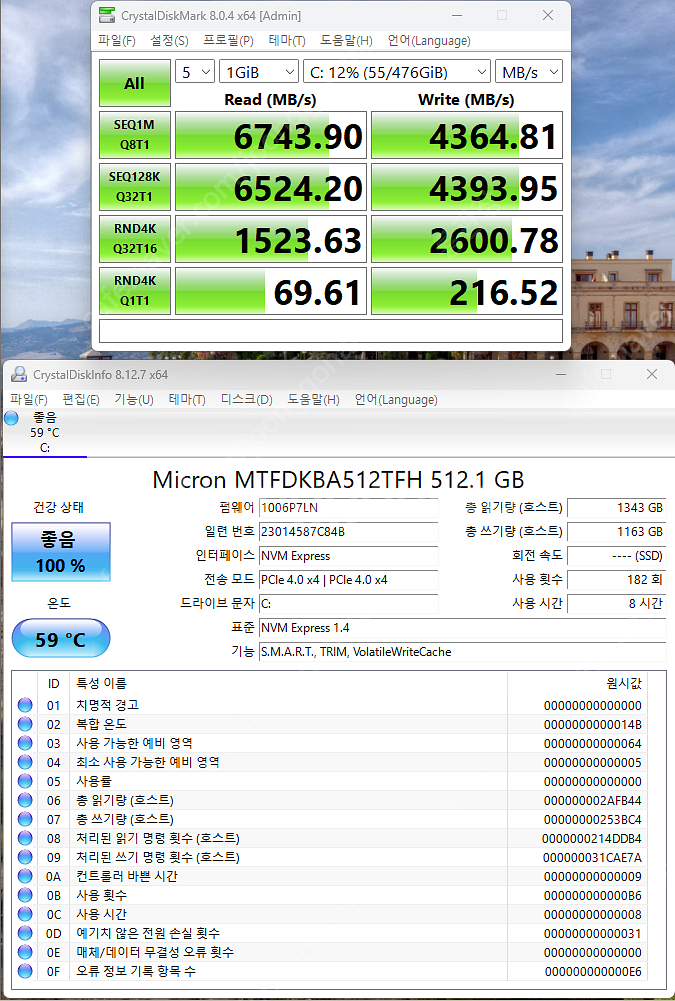The width and height of the screenshot is (675, 1001).
Task: Open 프로필(P) menu in CrystalDiskMark
Action: click(229, 41)
